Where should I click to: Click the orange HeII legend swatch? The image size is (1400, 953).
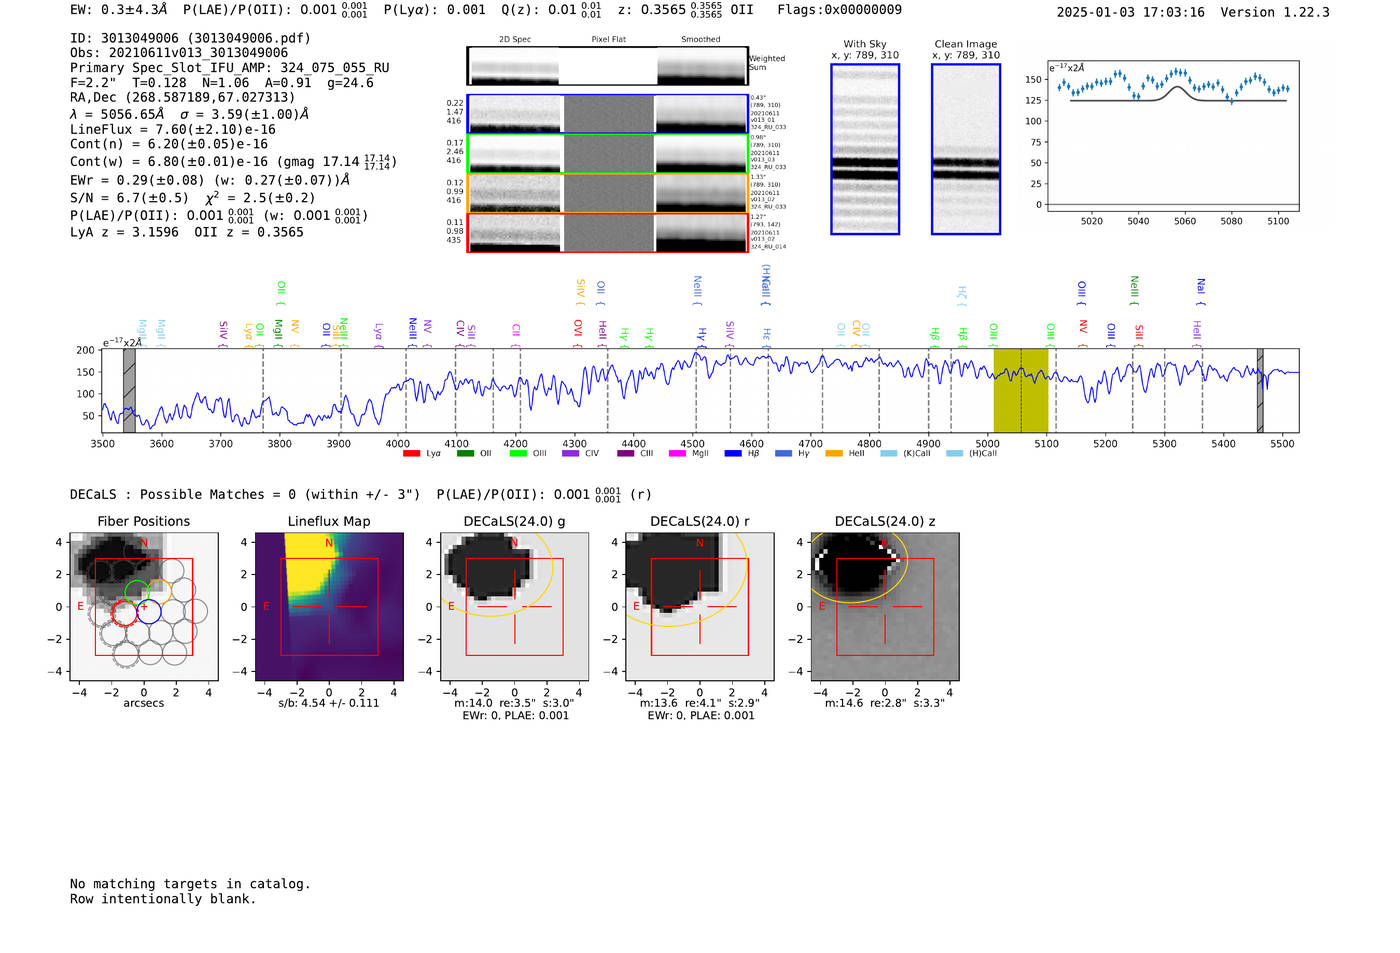tap(834, 454)
